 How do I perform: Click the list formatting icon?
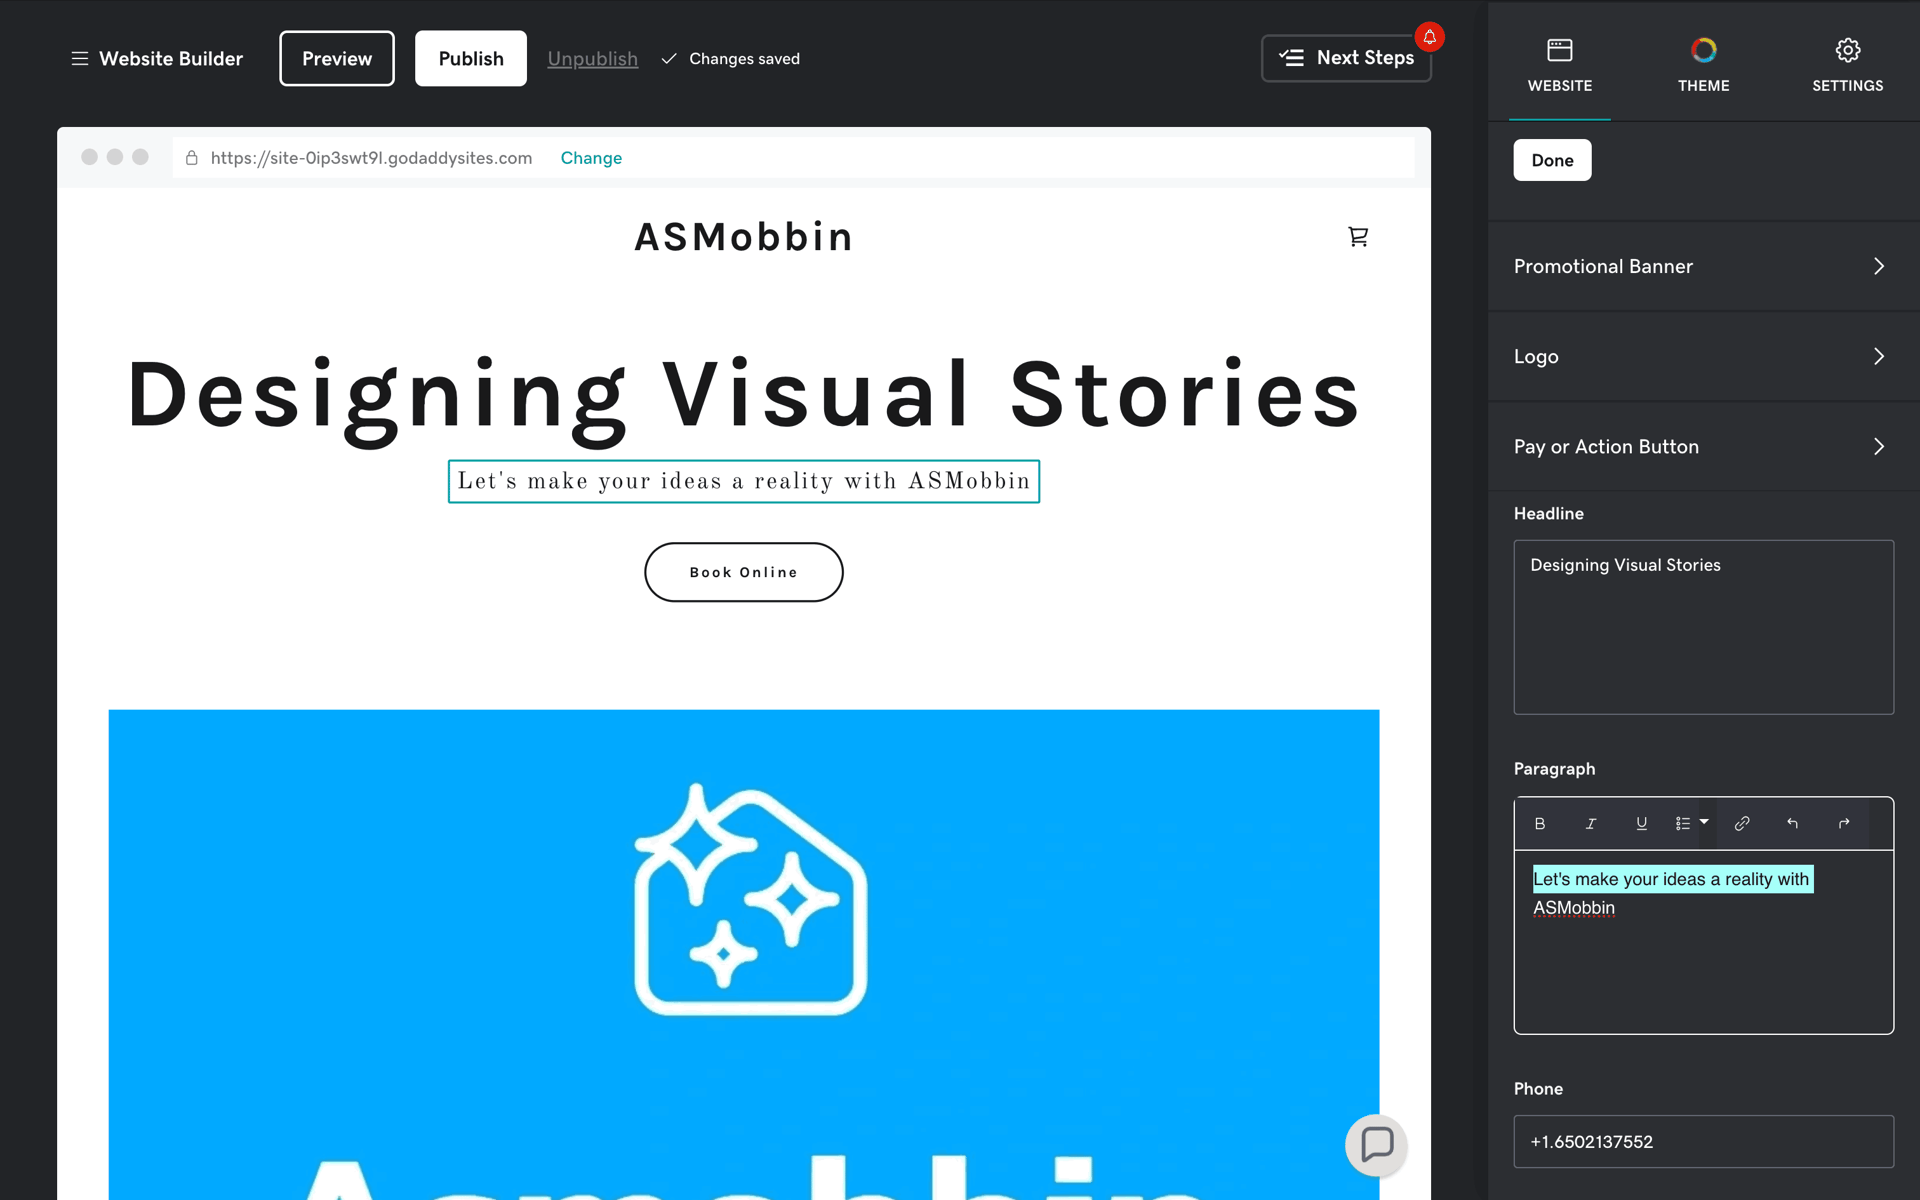[x=1683, y=823]
